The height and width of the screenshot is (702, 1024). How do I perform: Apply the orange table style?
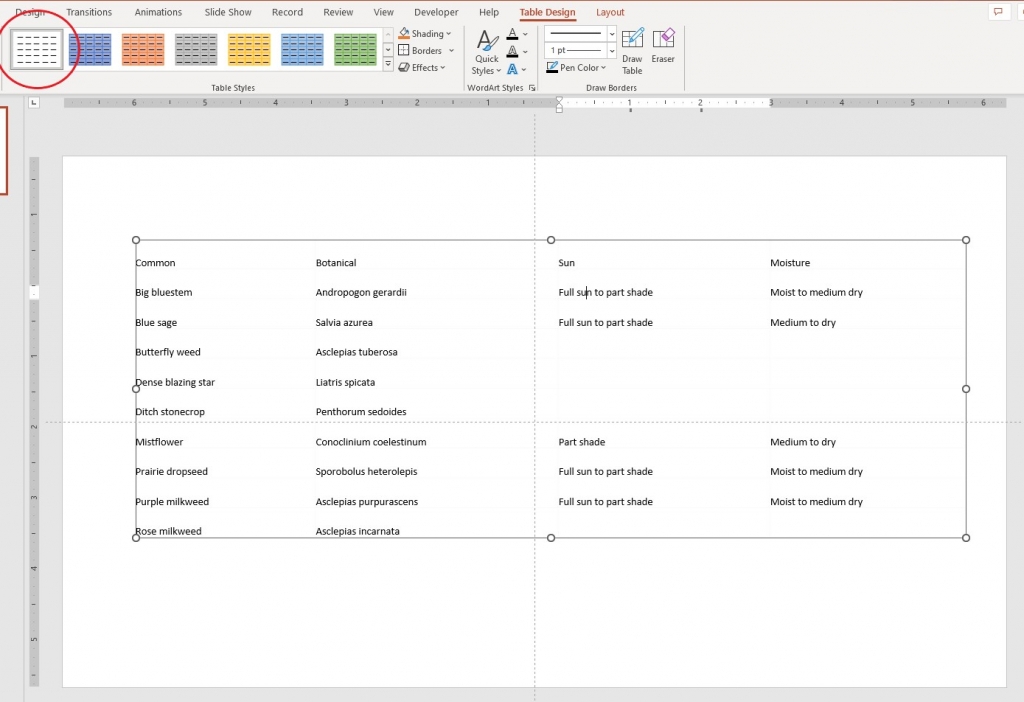[x=143, y=48]
